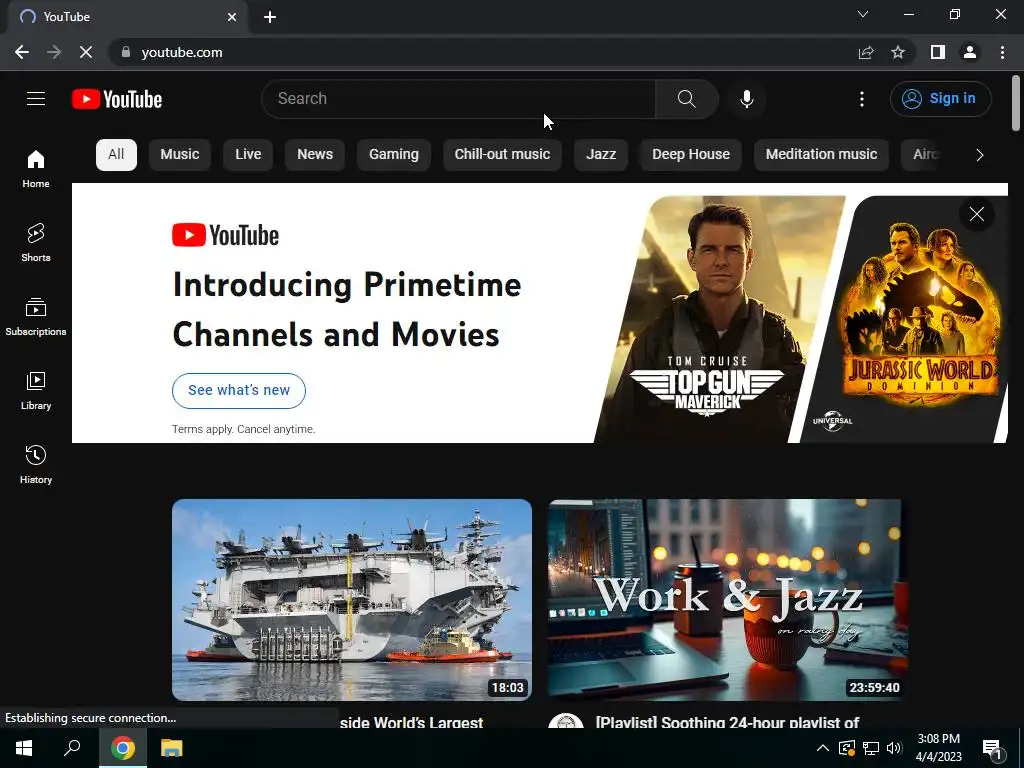1024x768 pixels.
Task: Select the Jazz filter chip
Action: click(x=601, y=155)
